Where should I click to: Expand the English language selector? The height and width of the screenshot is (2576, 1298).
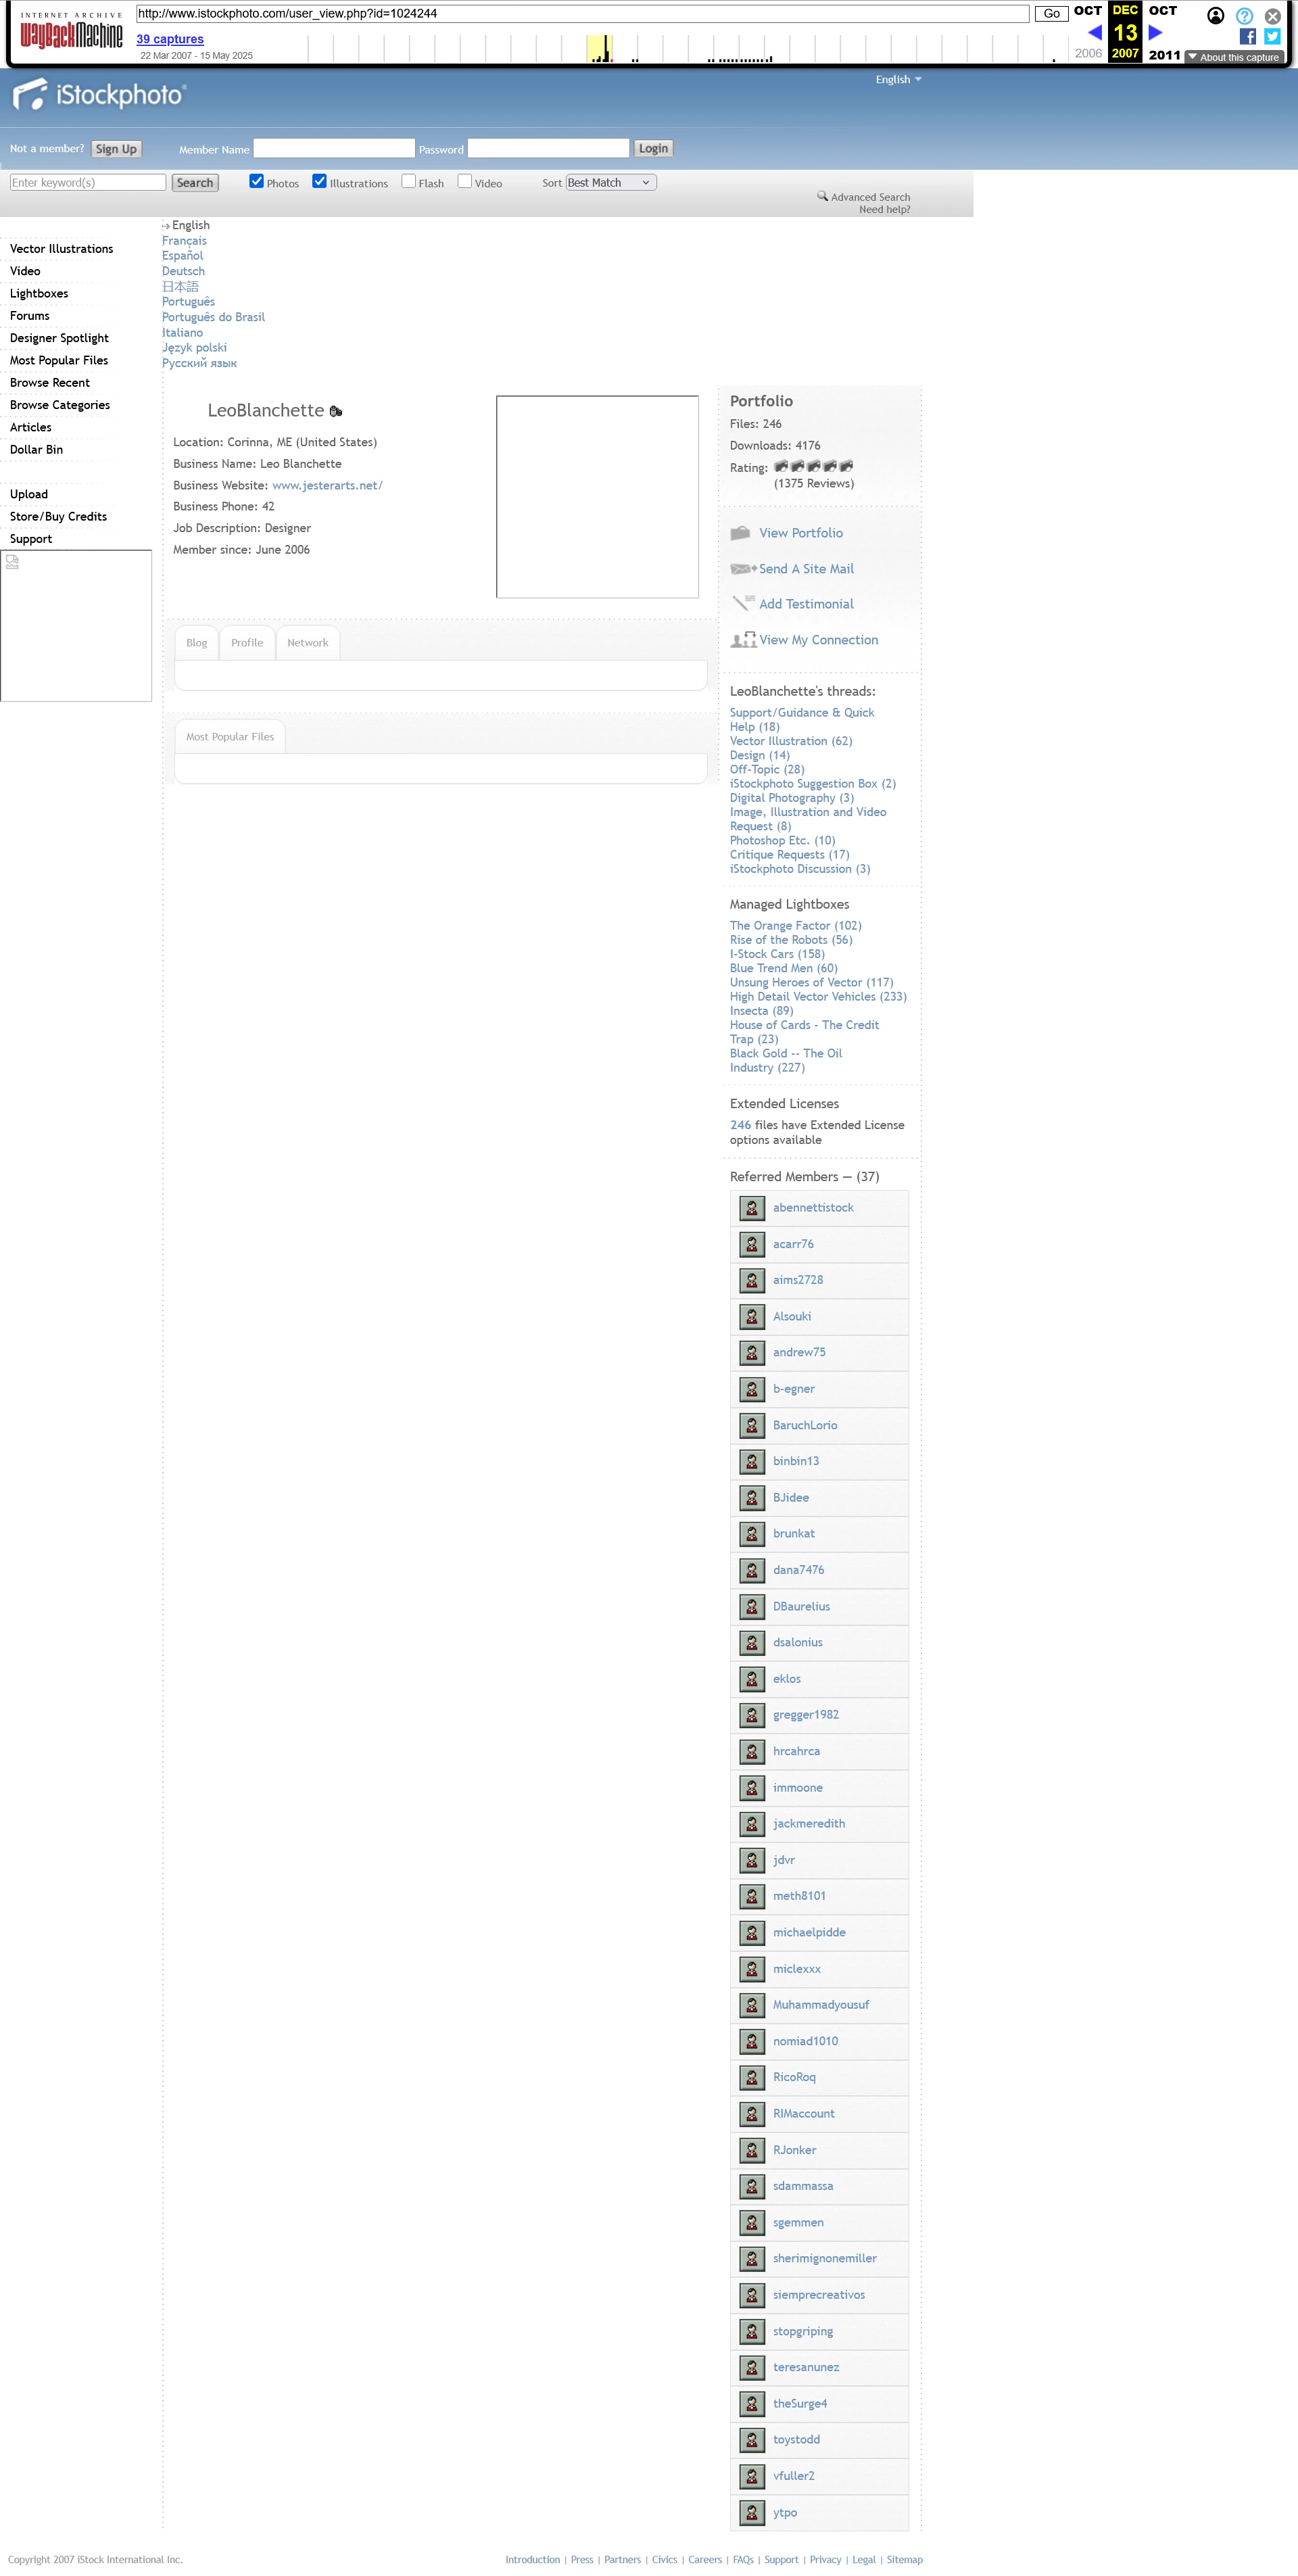tap(898, 80)
